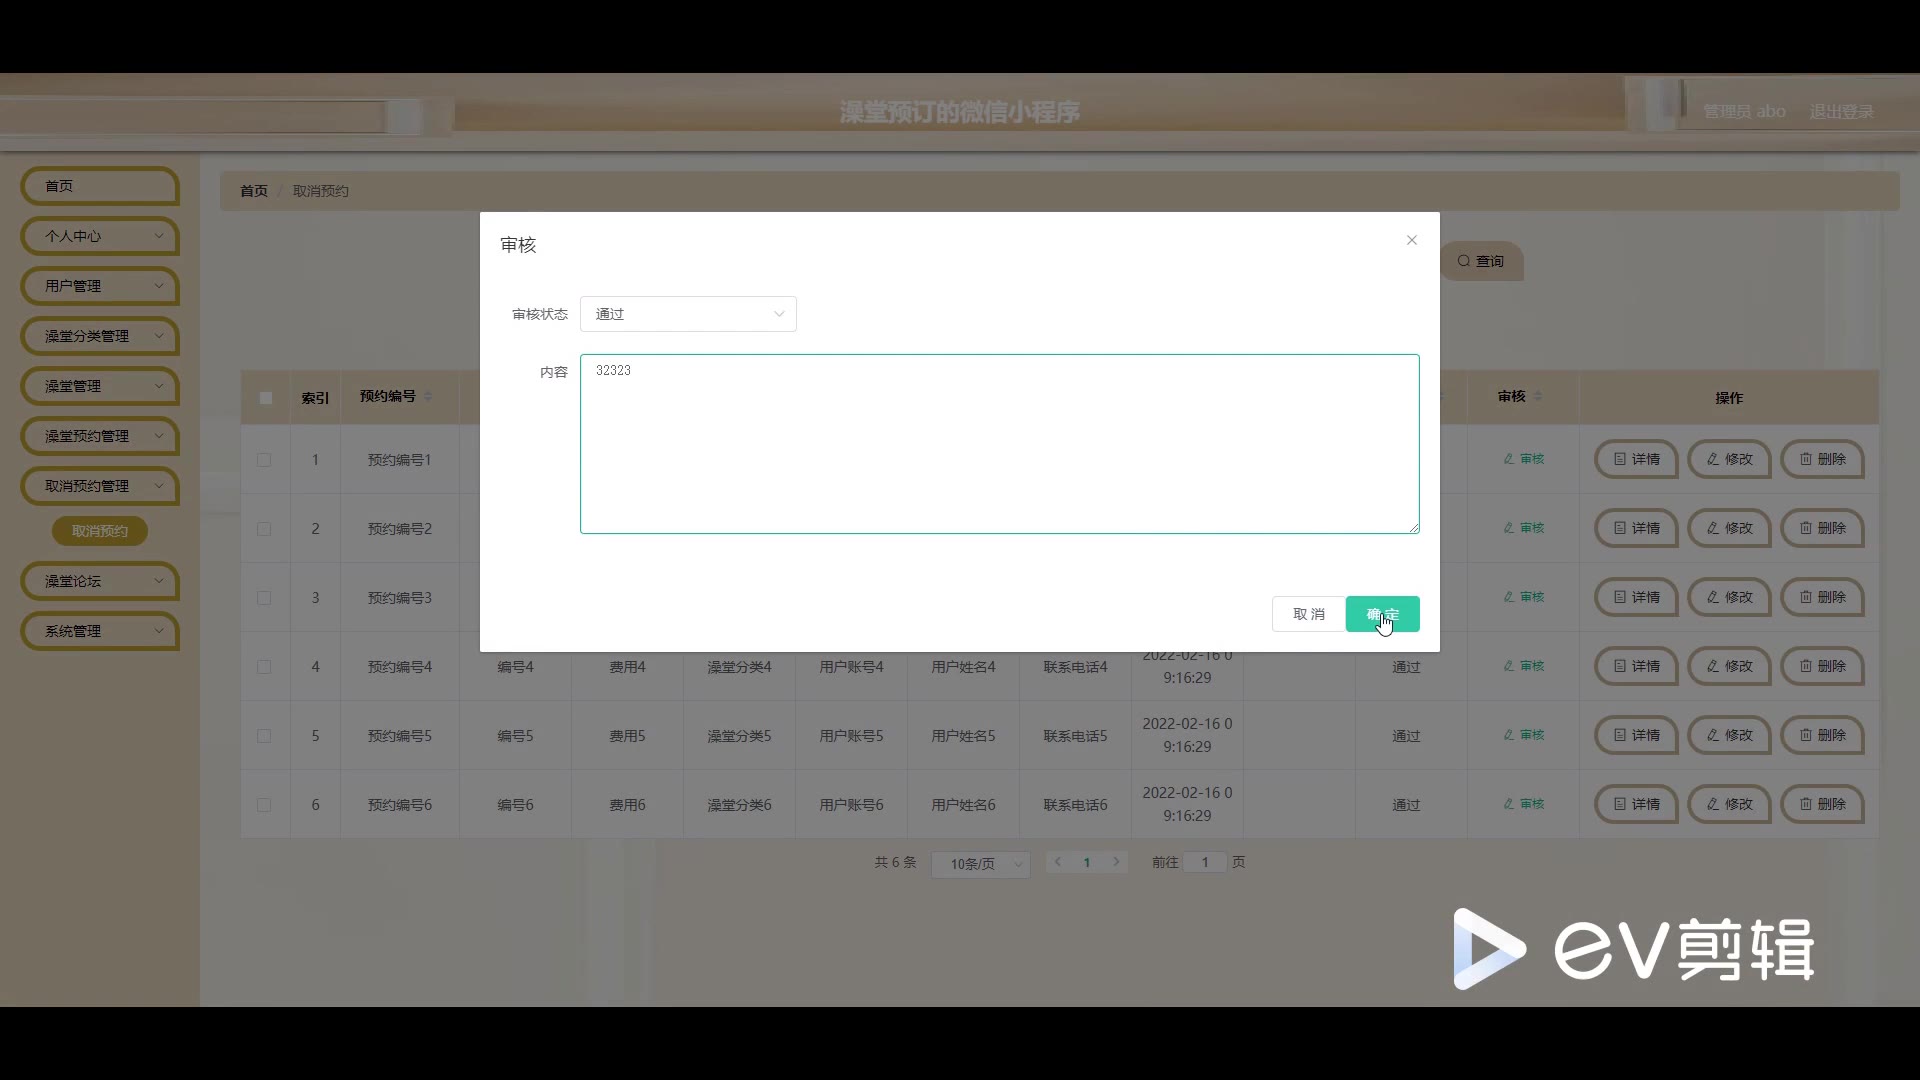Check the checkbox for row 5

(x=264, y=736)
